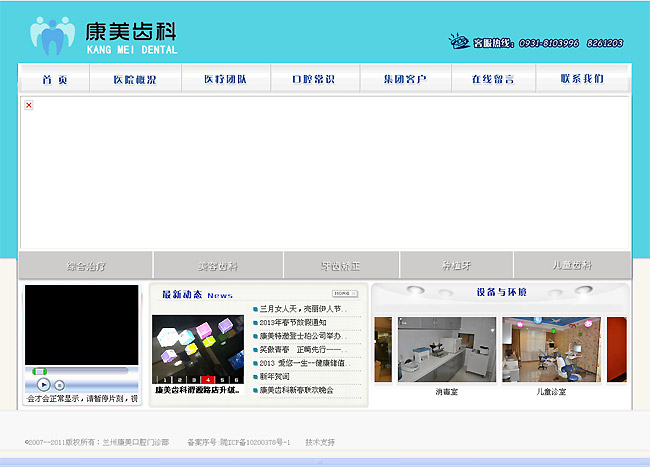Switch news slideshow to slide 5
The image size is (650, 467).
click(x=222, y=380)
